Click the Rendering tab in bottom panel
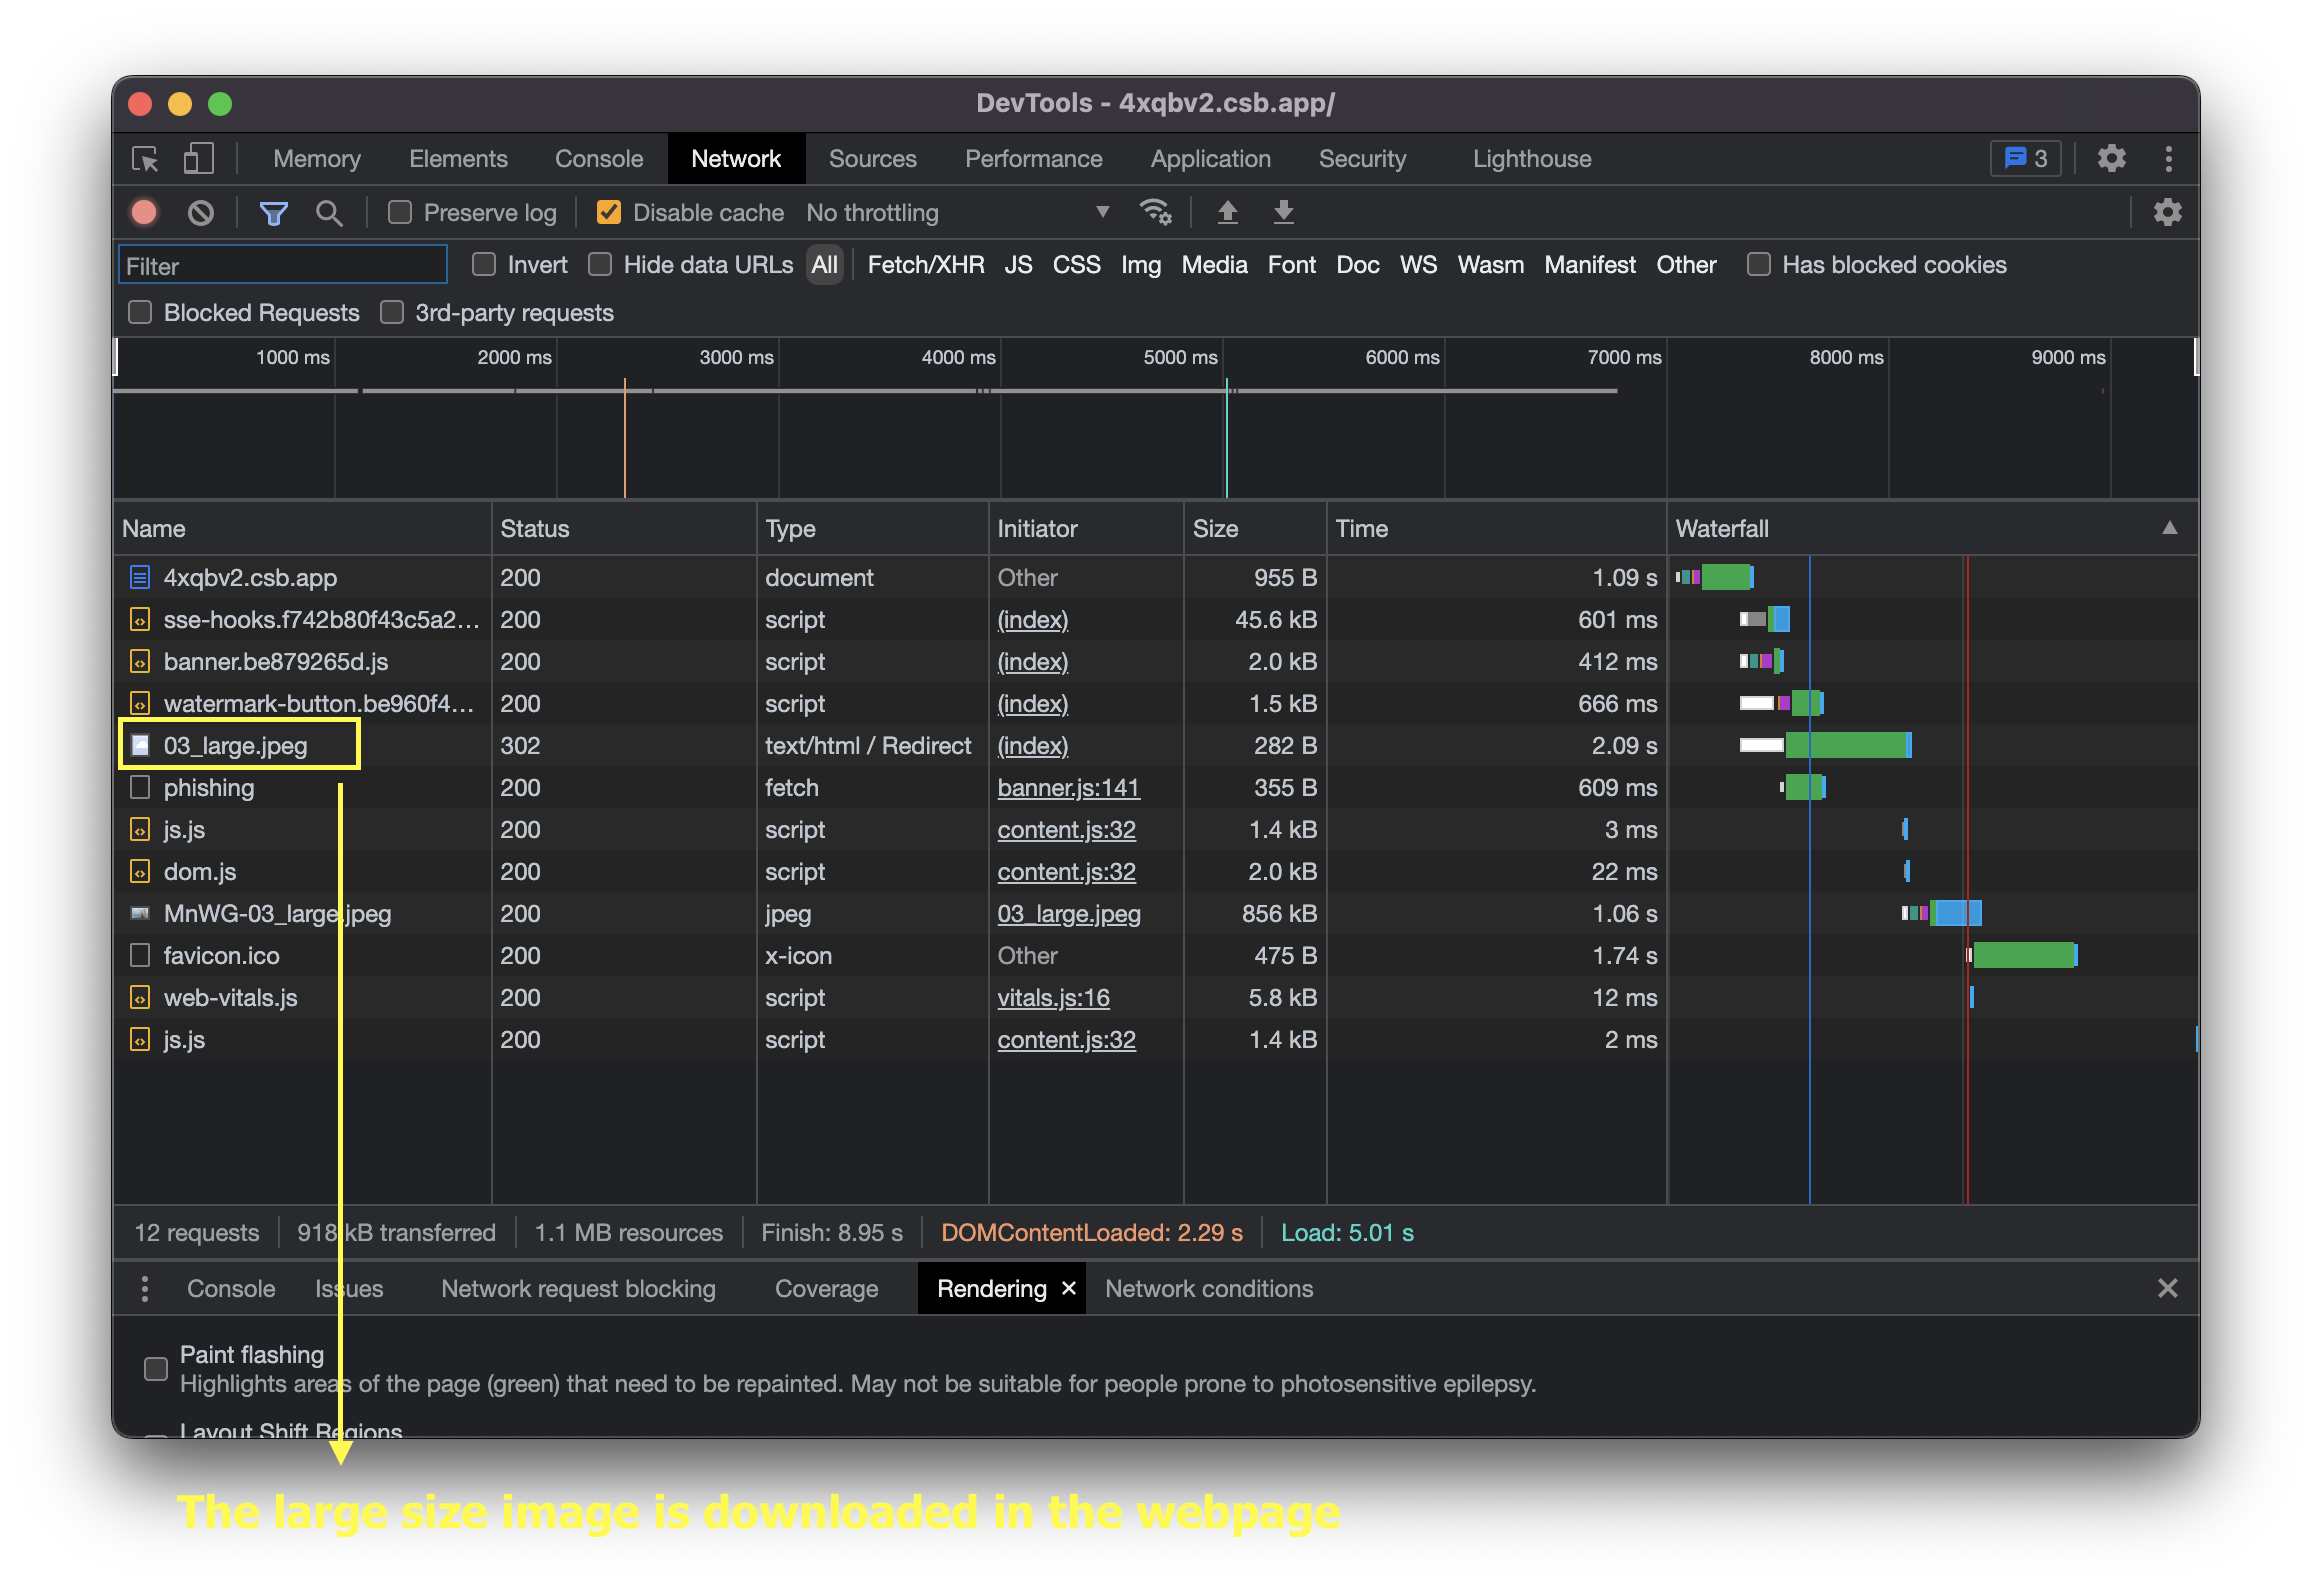 click(987, 1287)
